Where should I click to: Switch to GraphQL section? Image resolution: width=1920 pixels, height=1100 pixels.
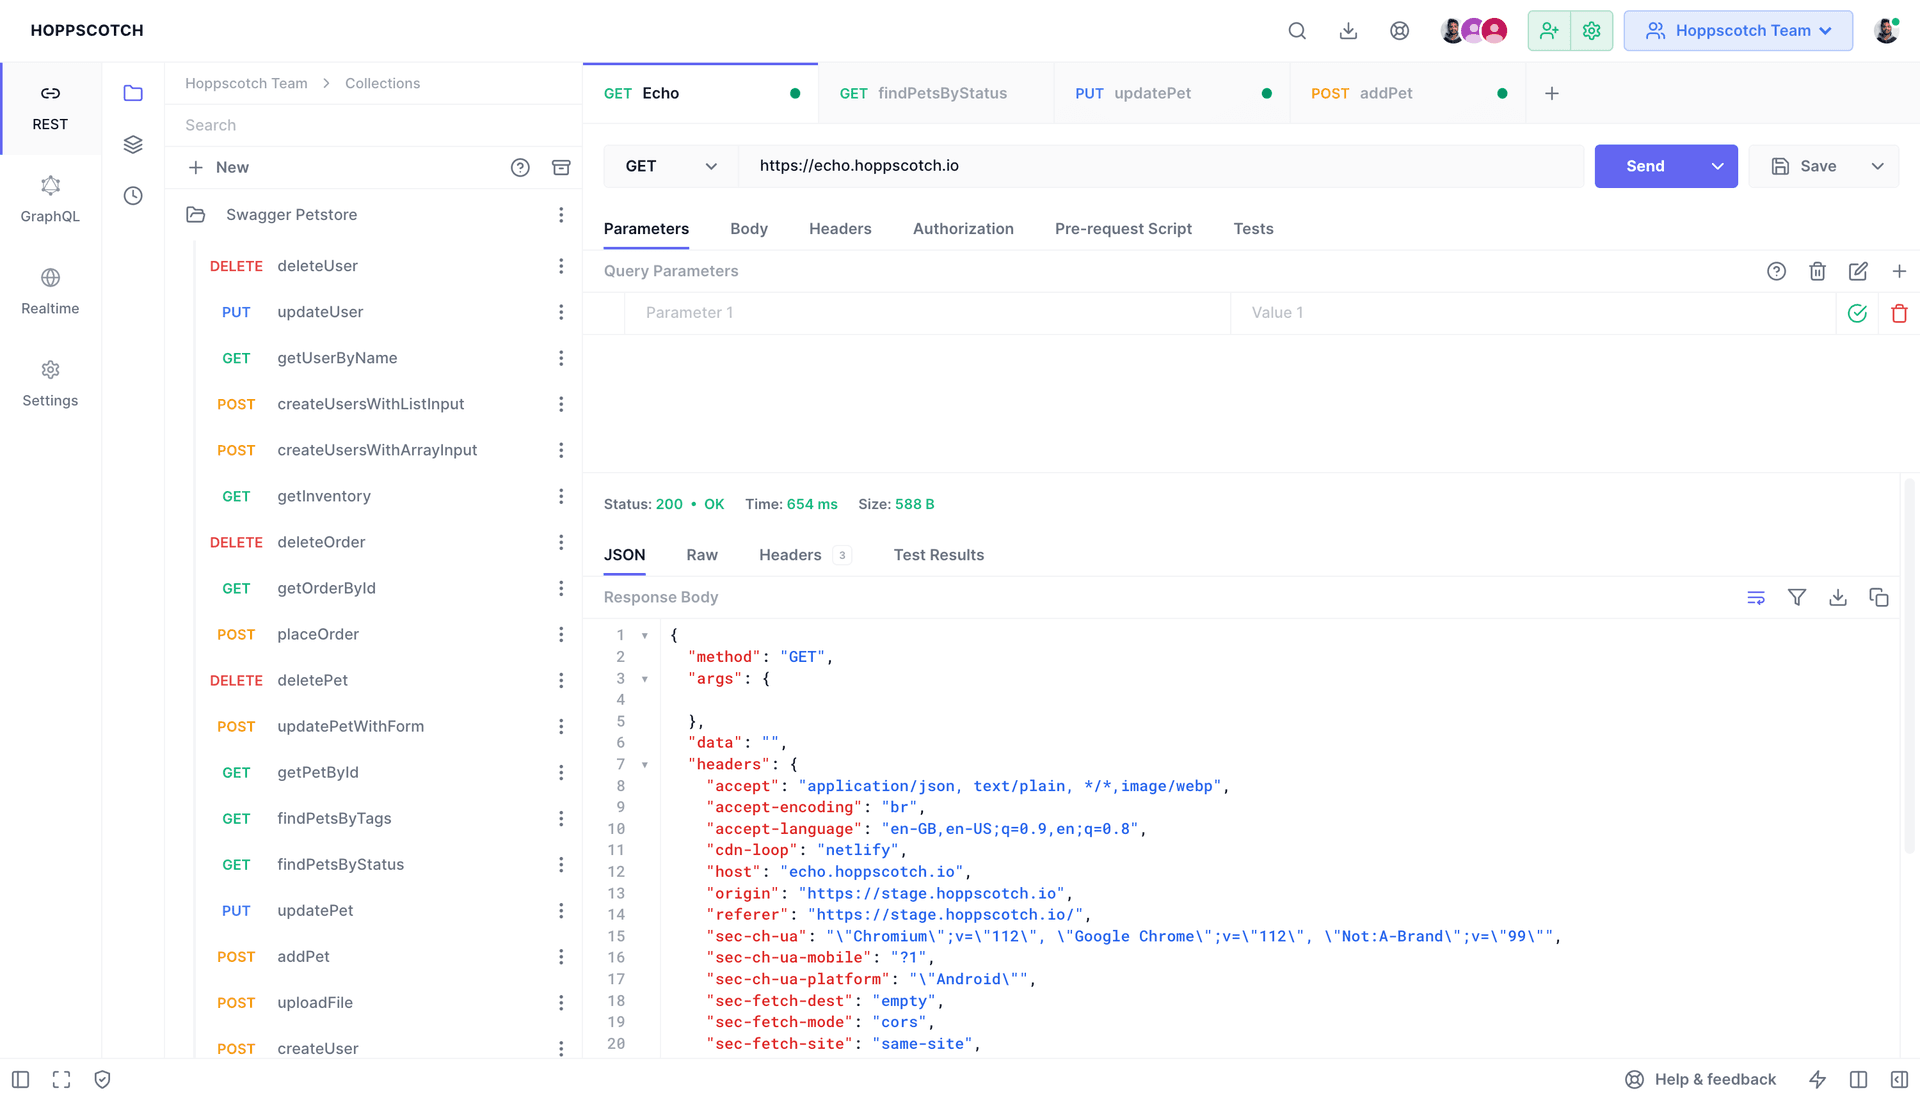coord(50,200)
